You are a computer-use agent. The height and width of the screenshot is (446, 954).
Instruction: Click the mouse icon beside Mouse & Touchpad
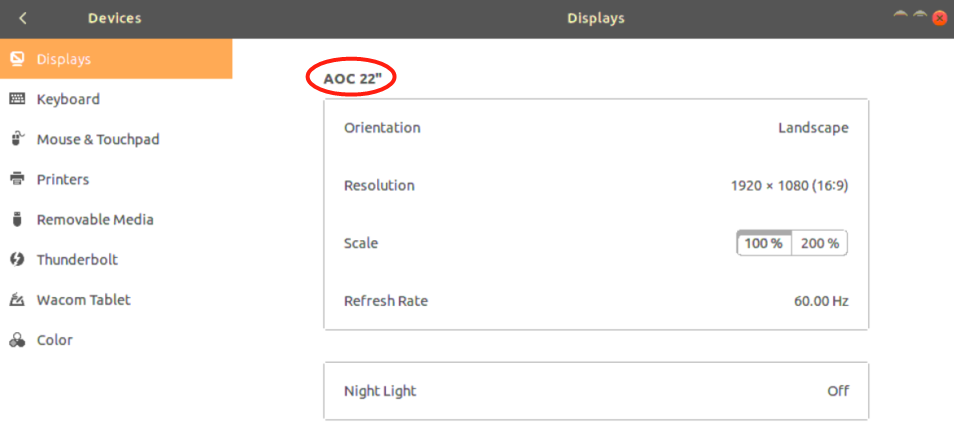17,139
